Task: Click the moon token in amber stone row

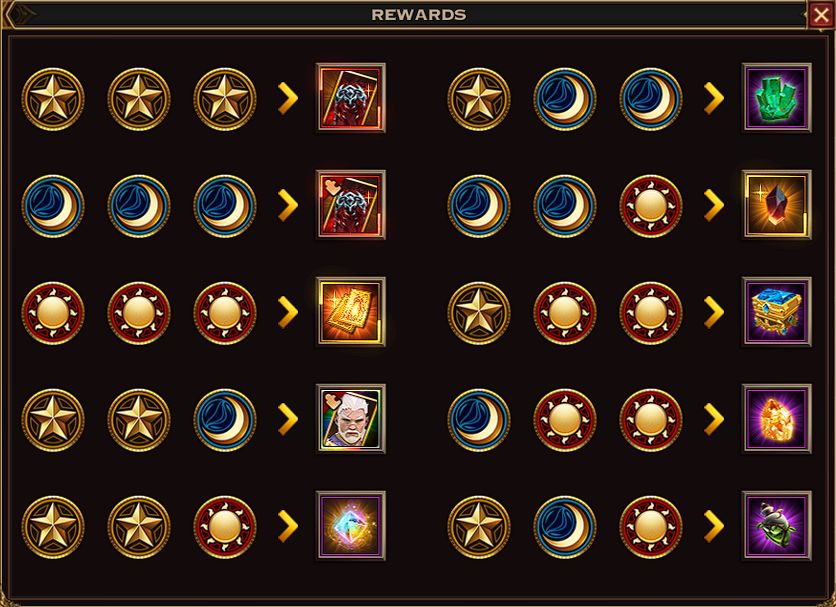Action: pyautogui.click(x=479, y=420)
